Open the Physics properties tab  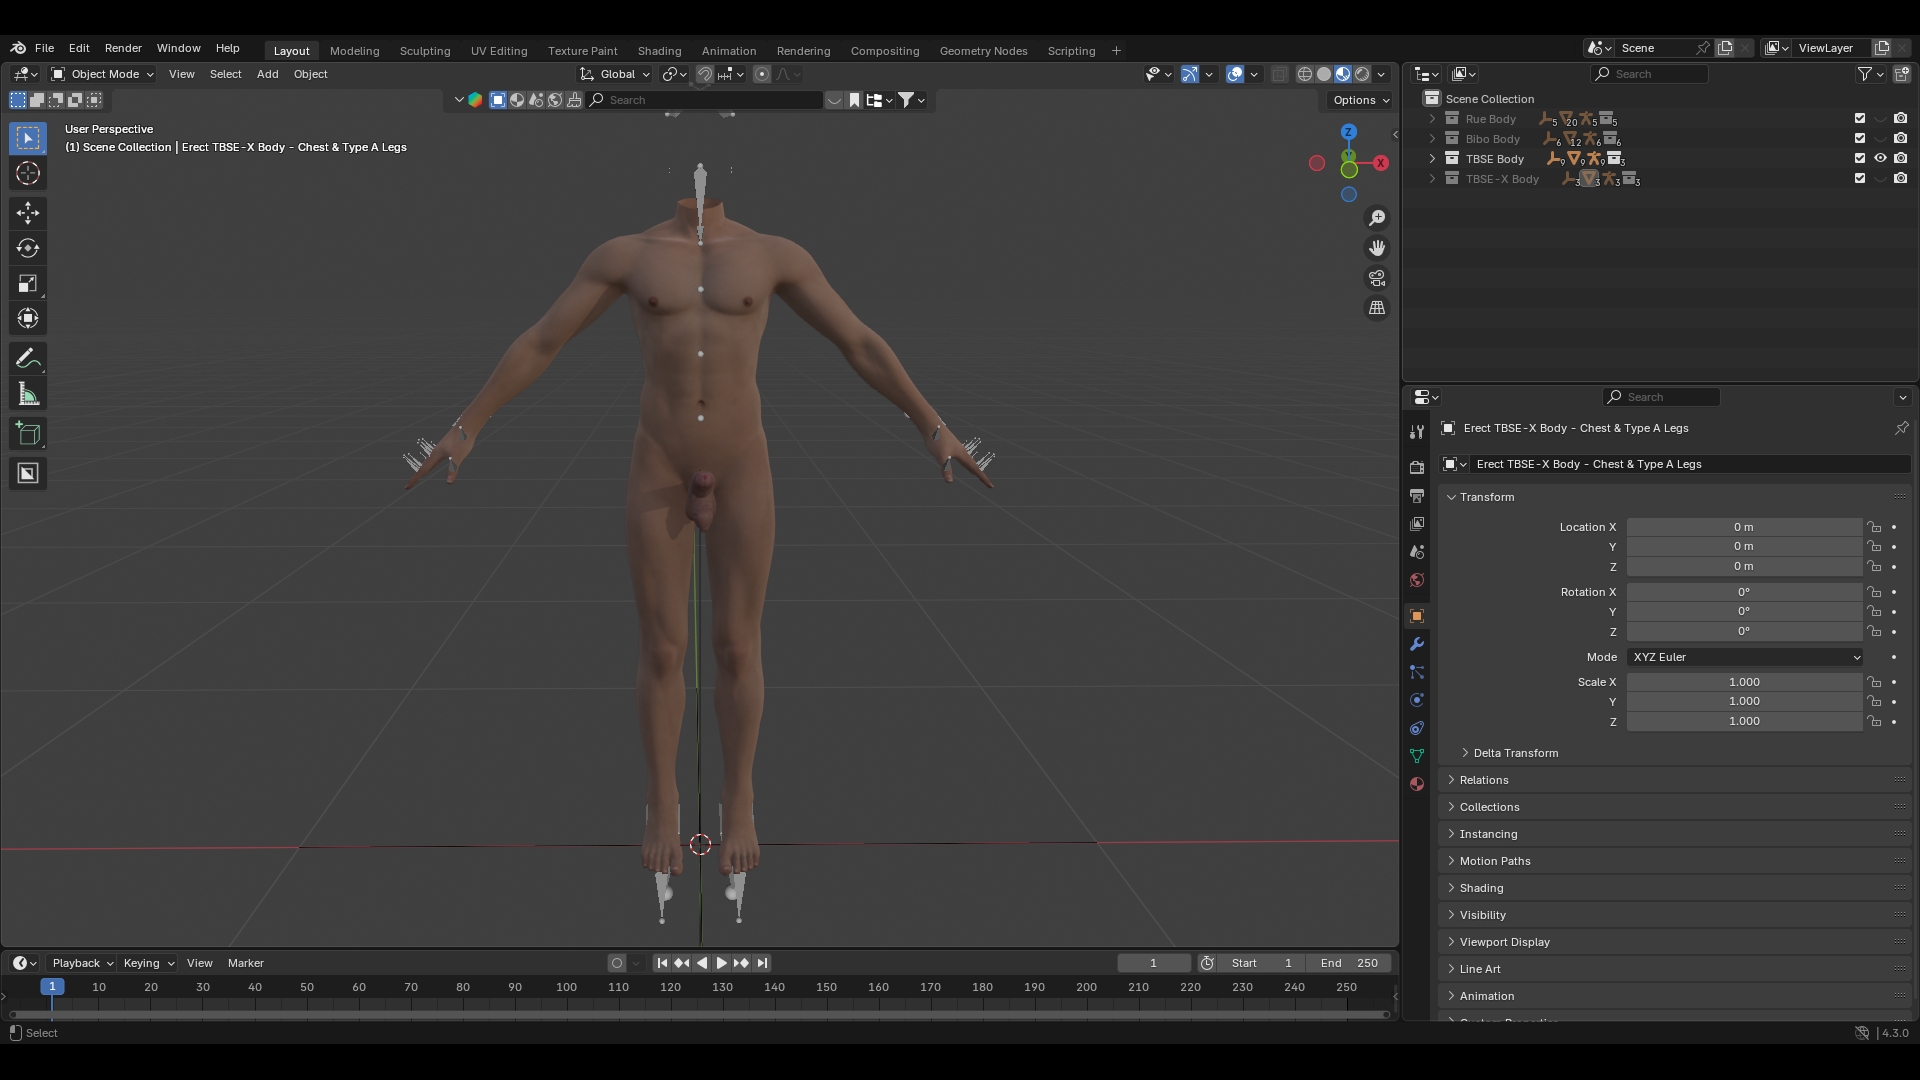click(x=1416, y=700)
